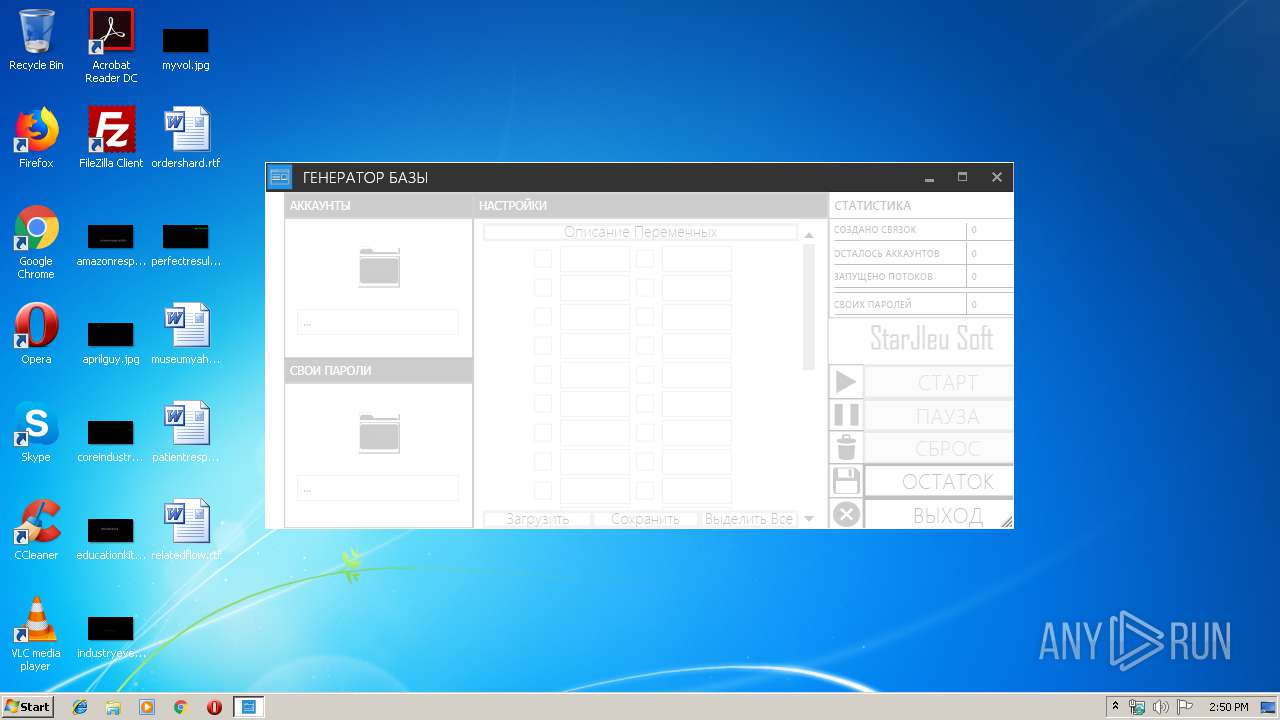
Task: Click the ОСТАТОК button
Action: (x=939, y=481)
